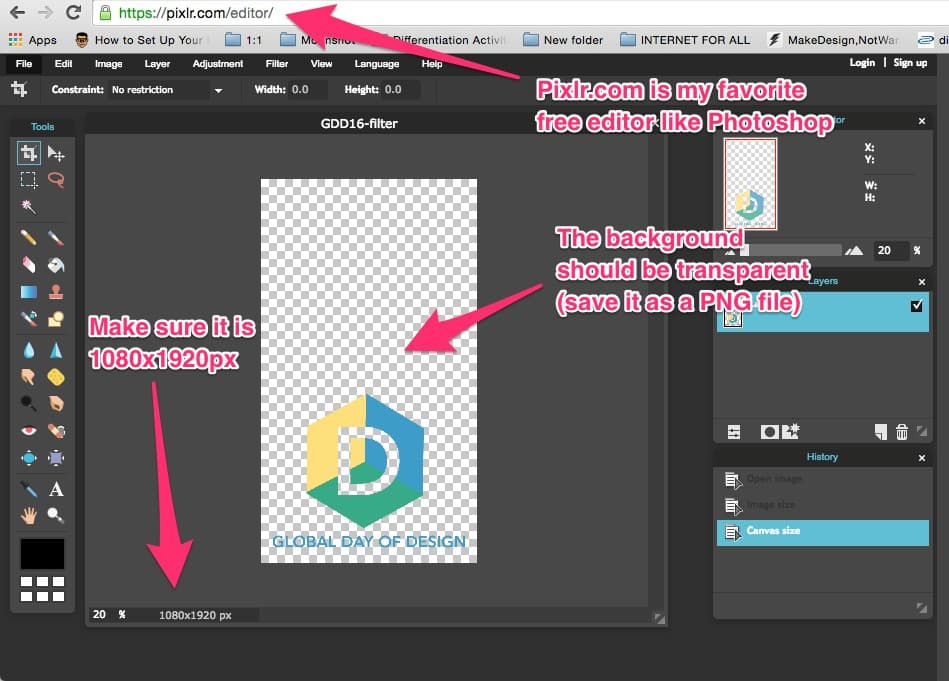Image resolution: width=949 pixels, height=681 pixels.
Task: Select the Clone Stamp tool
Action: point(56,292)
